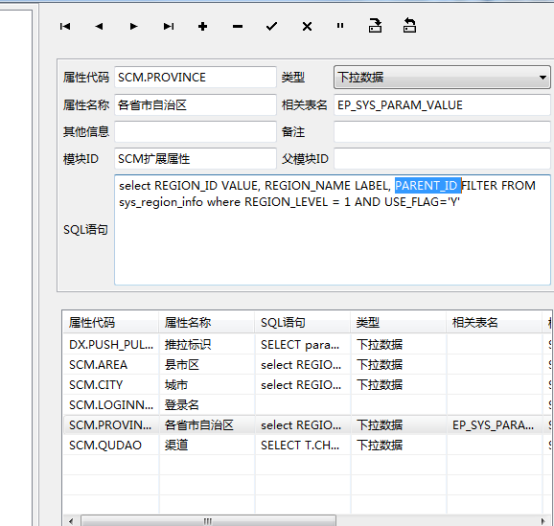554x526 pixels.
Task: Click the quotation-mark toolbar icon
Action: tap(340, 25)
